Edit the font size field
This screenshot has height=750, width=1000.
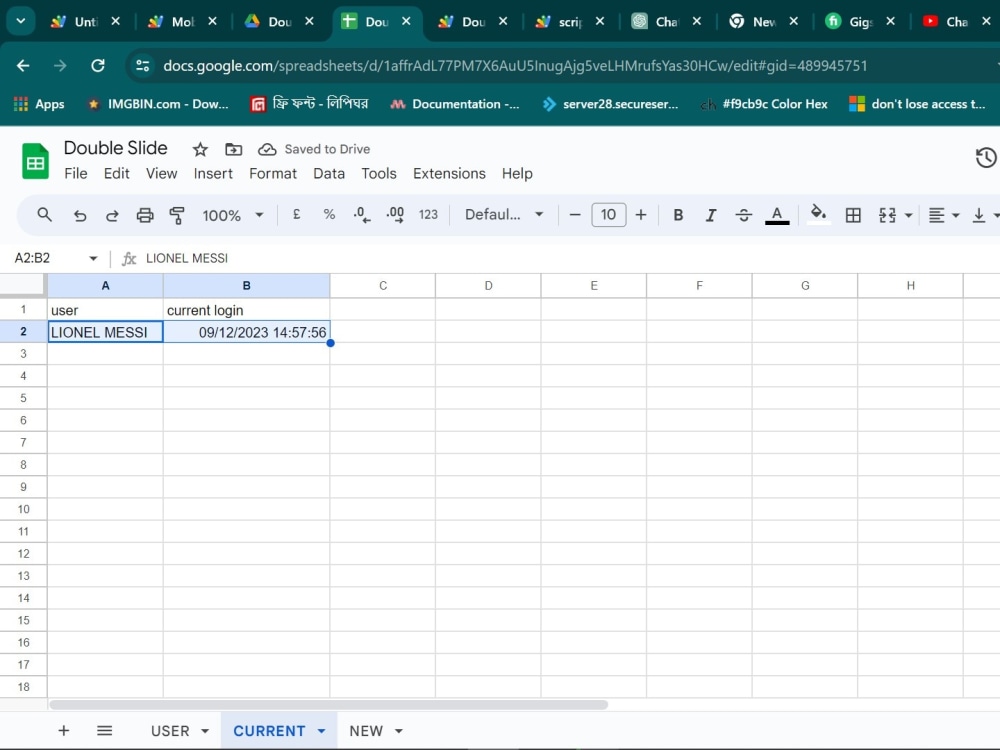click(x=608, y=215)
